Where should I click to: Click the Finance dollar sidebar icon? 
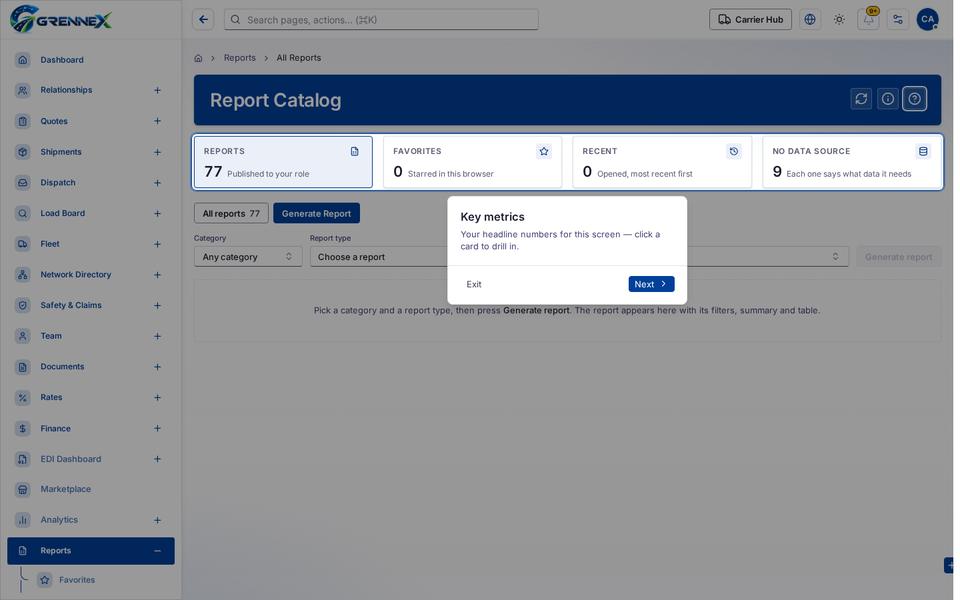point(23,429)
